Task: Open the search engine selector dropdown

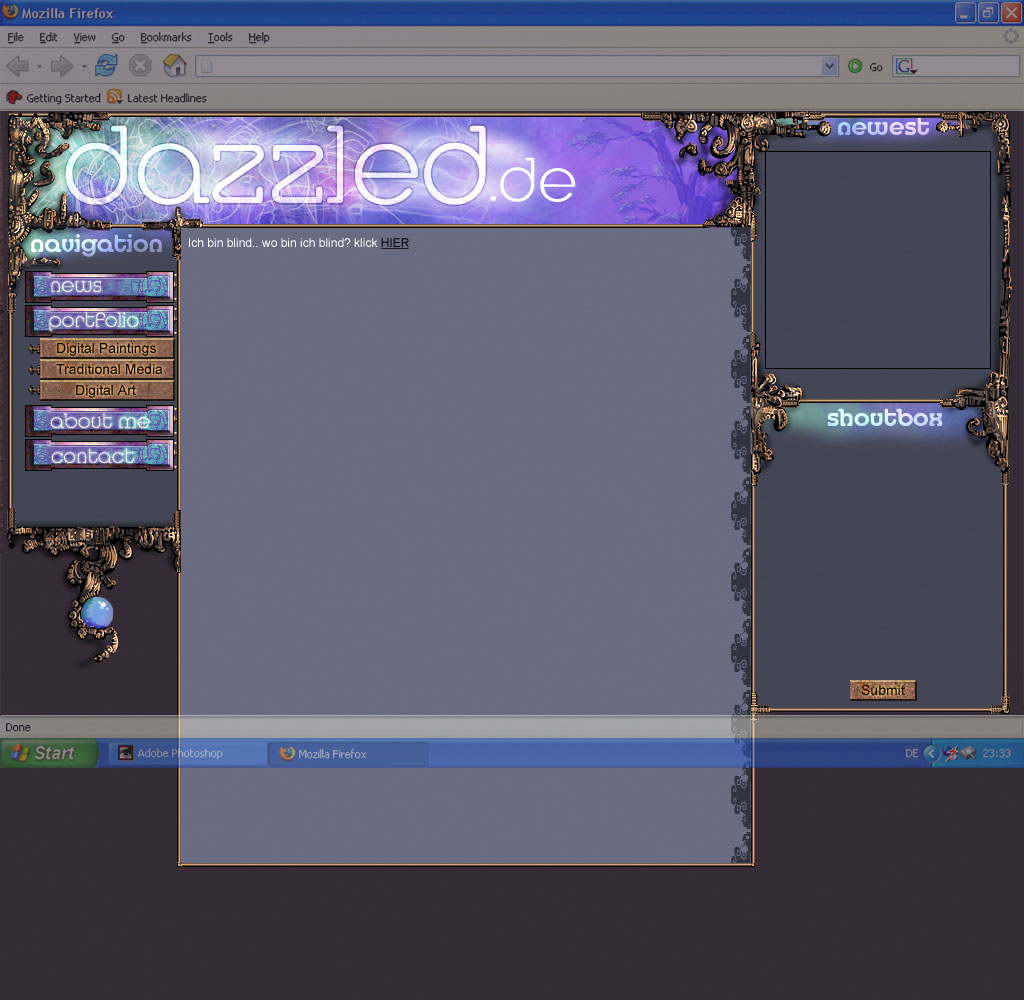Action: pos(906,67)
